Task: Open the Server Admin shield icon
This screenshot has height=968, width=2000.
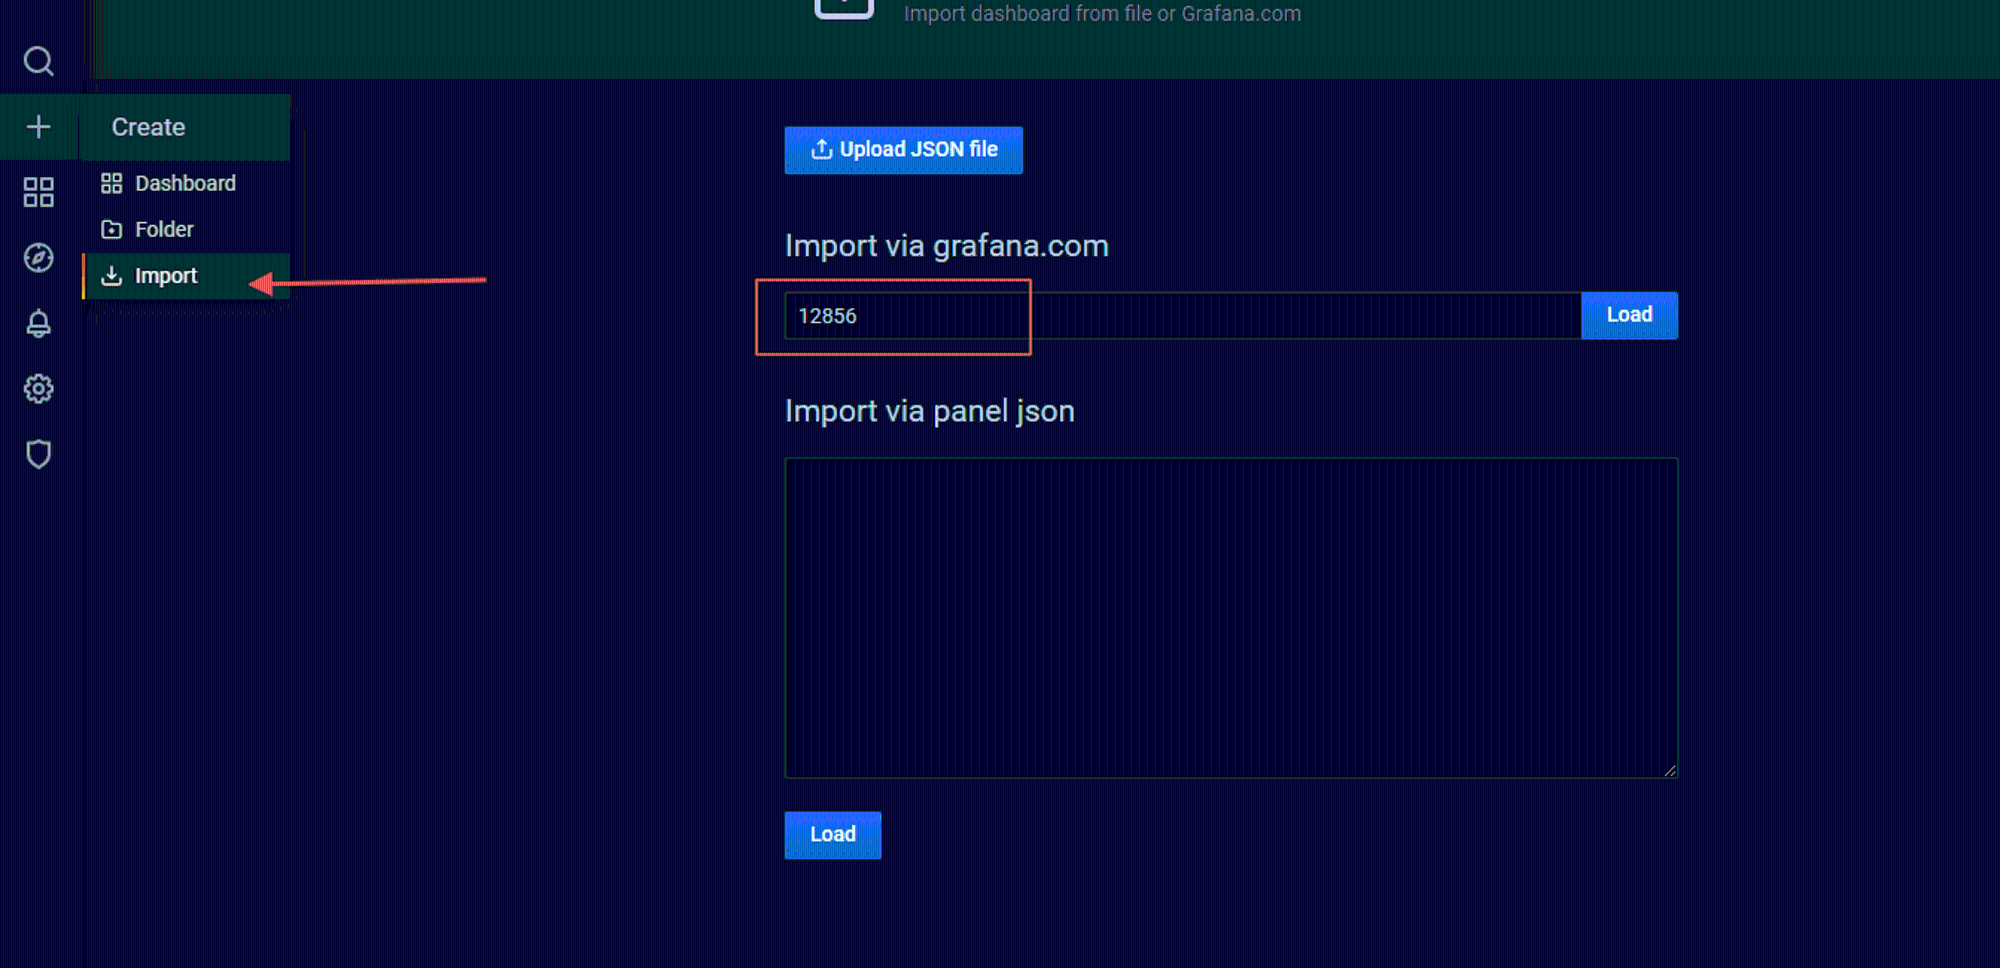Action: point(38,454)
